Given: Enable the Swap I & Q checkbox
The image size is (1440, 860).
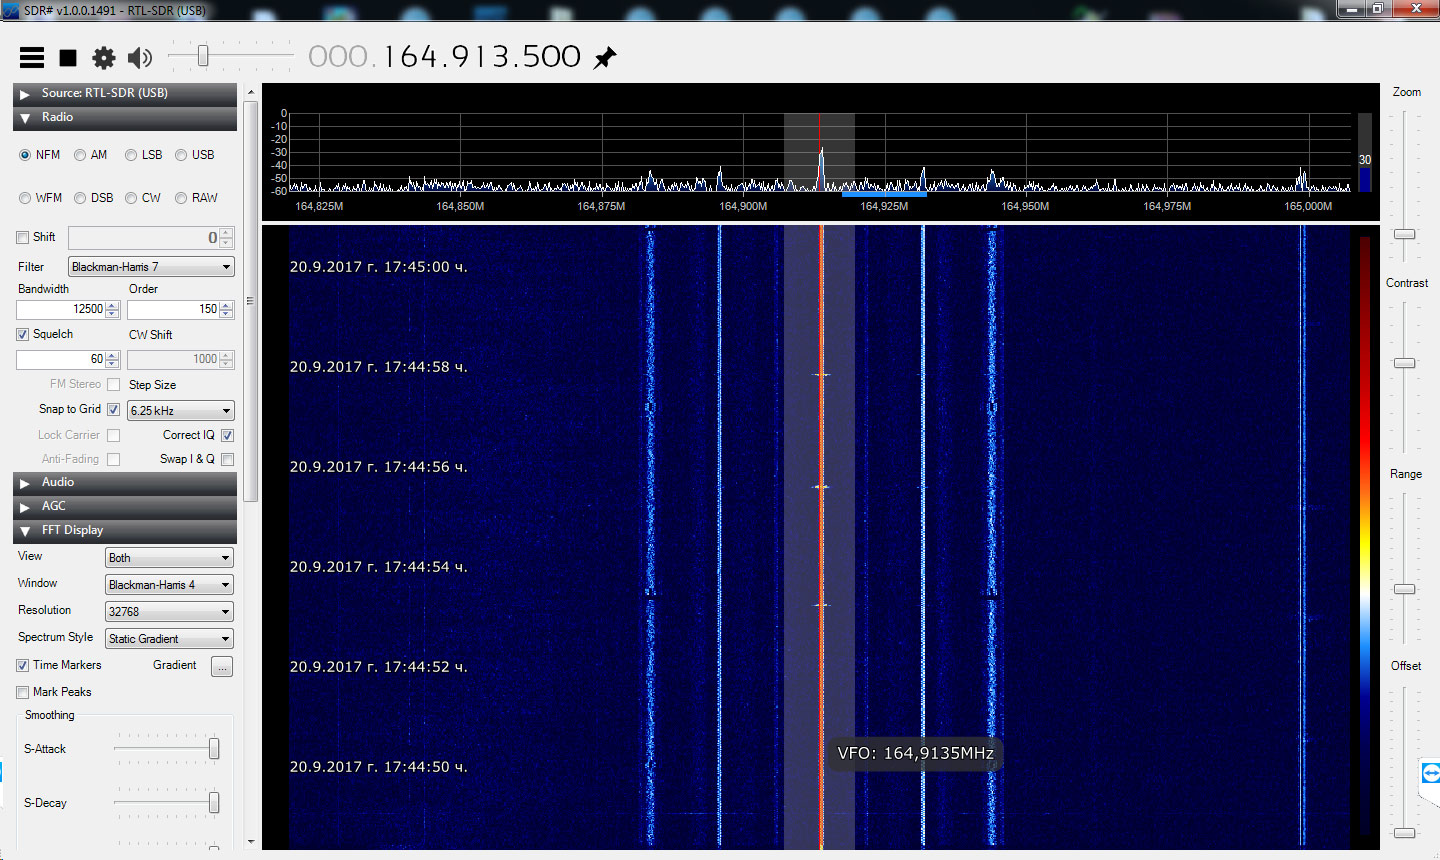Looking at the screenshot, I should pos(227,459).
